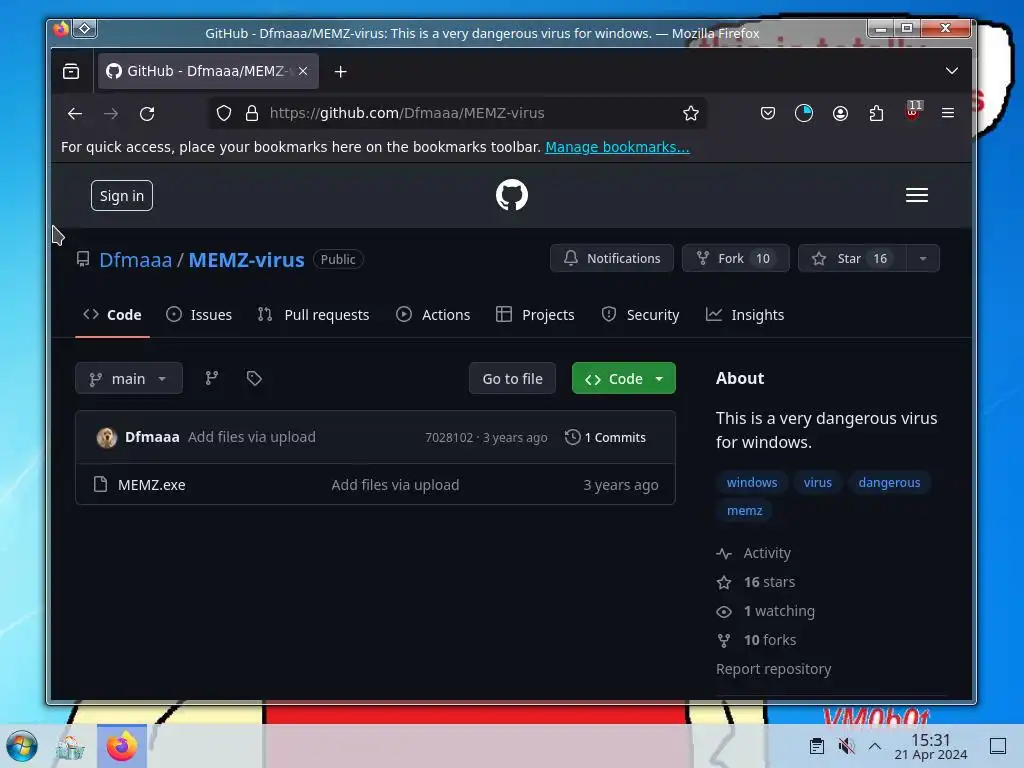This screenshot has width=1024, height=768.
Task: Open the recycle bin taskbar icon
Action: tap(70, 747)
